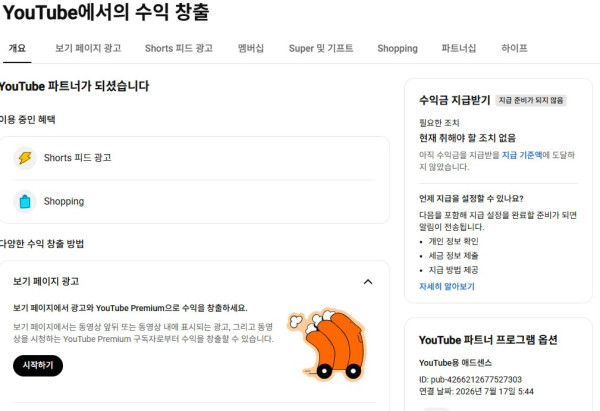600x411 pixels.
Task: Switch to the Shopping tab
Action: (x=397, y=48)
